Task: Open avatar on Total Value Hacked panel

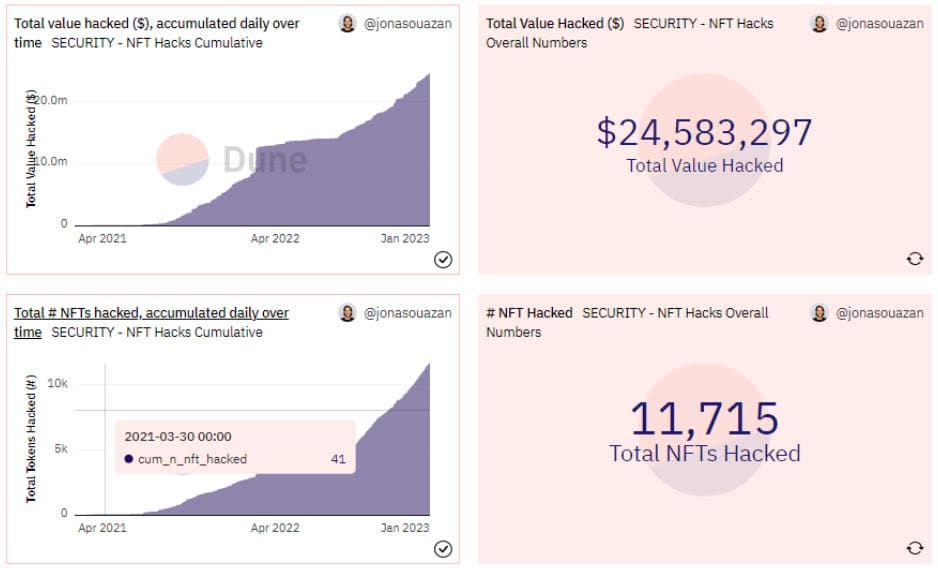Action: tap(819, 23)
